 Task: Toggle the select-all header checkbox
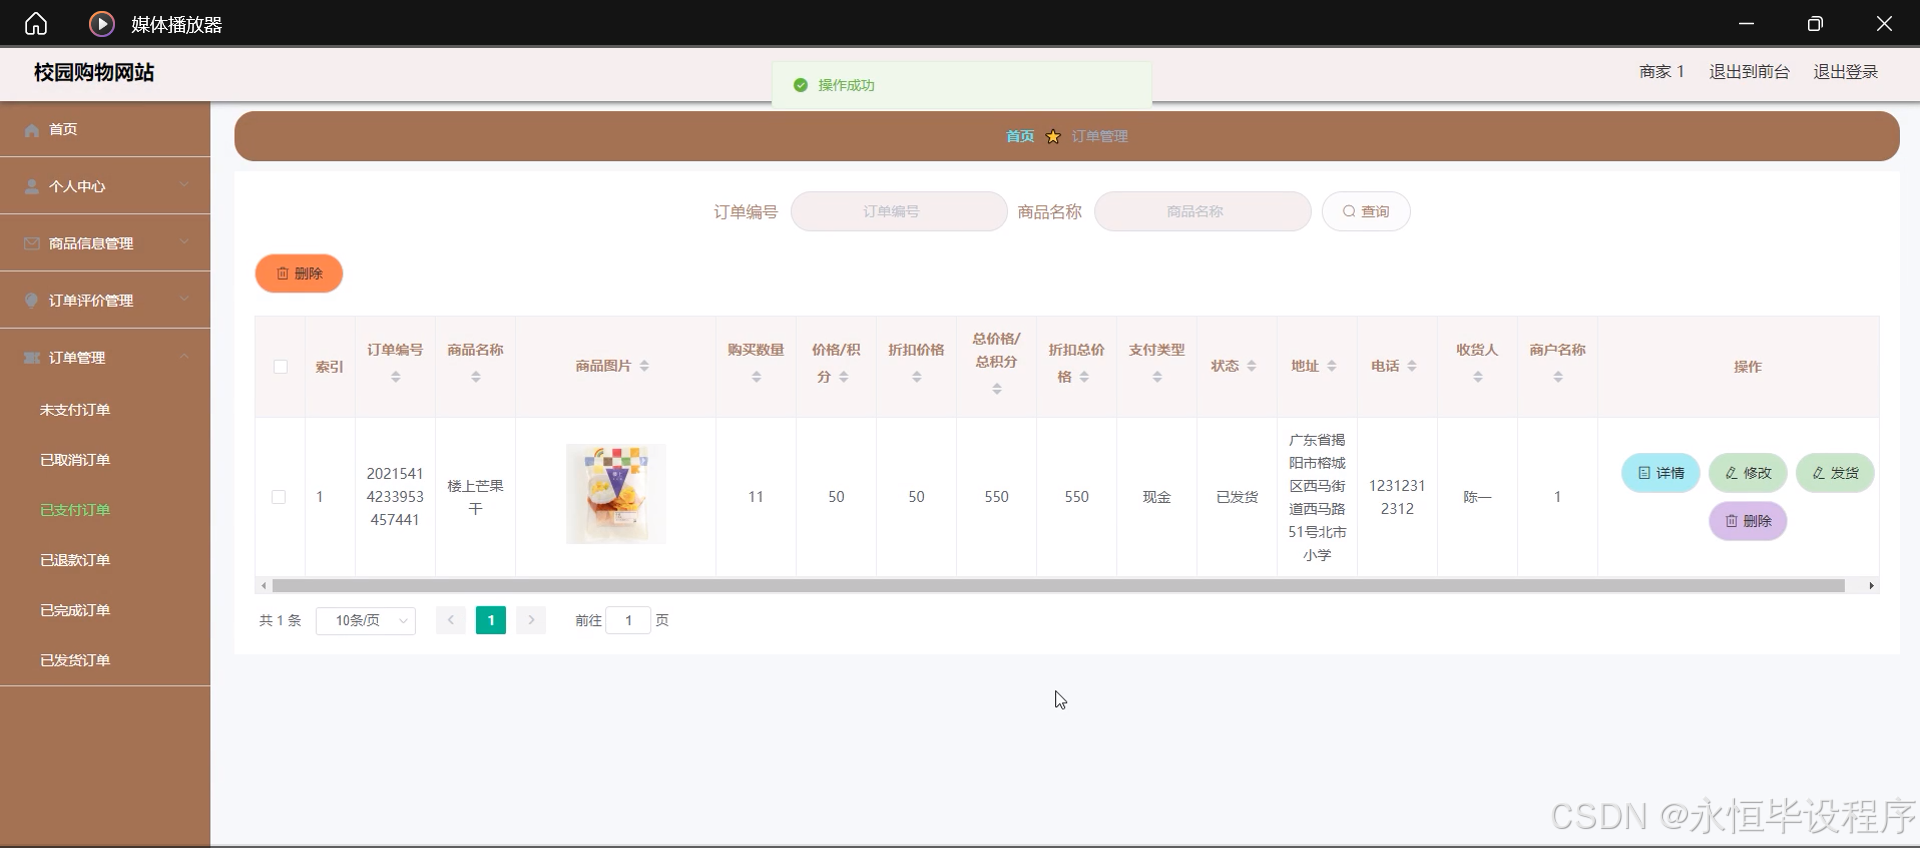(280, 367)
